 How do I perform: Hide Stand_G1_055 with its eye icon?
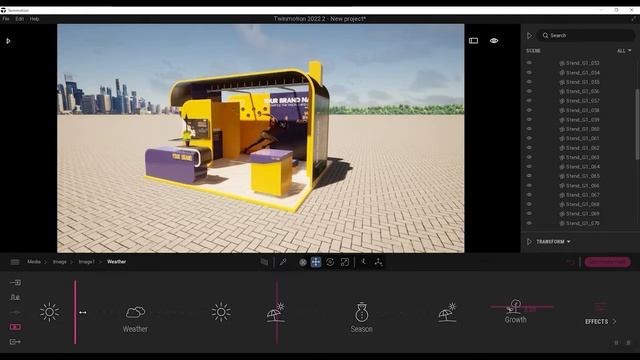[529, 82]
